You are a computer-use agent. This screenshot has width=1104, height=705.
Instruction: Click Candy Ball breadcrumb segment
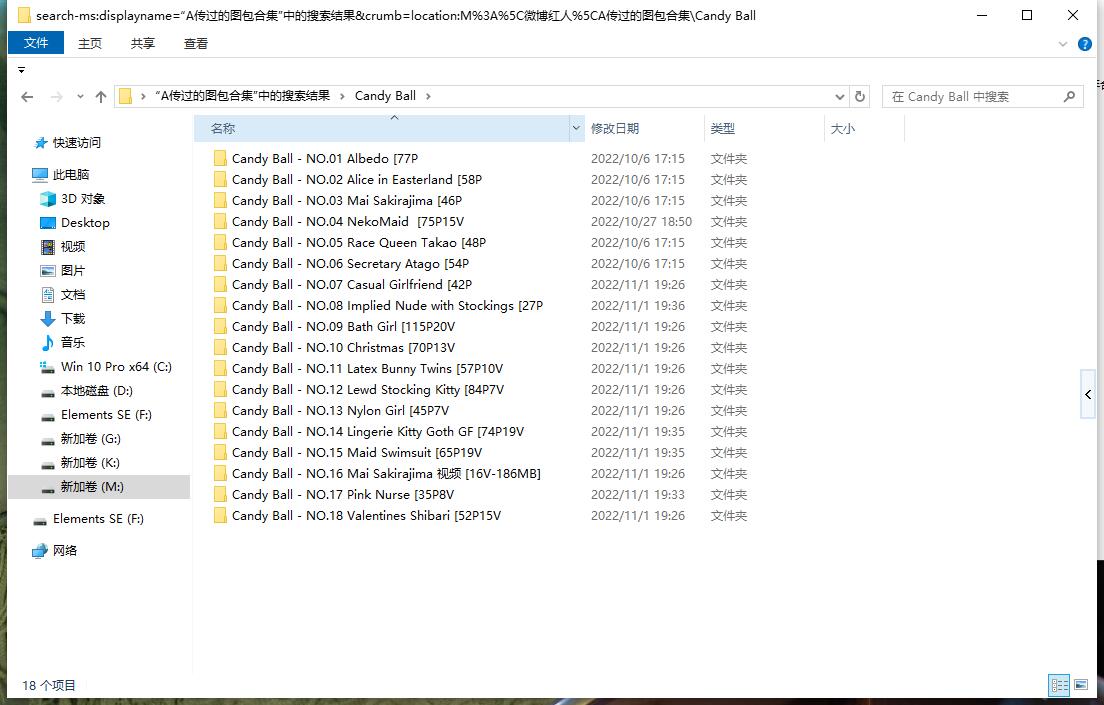385,96
